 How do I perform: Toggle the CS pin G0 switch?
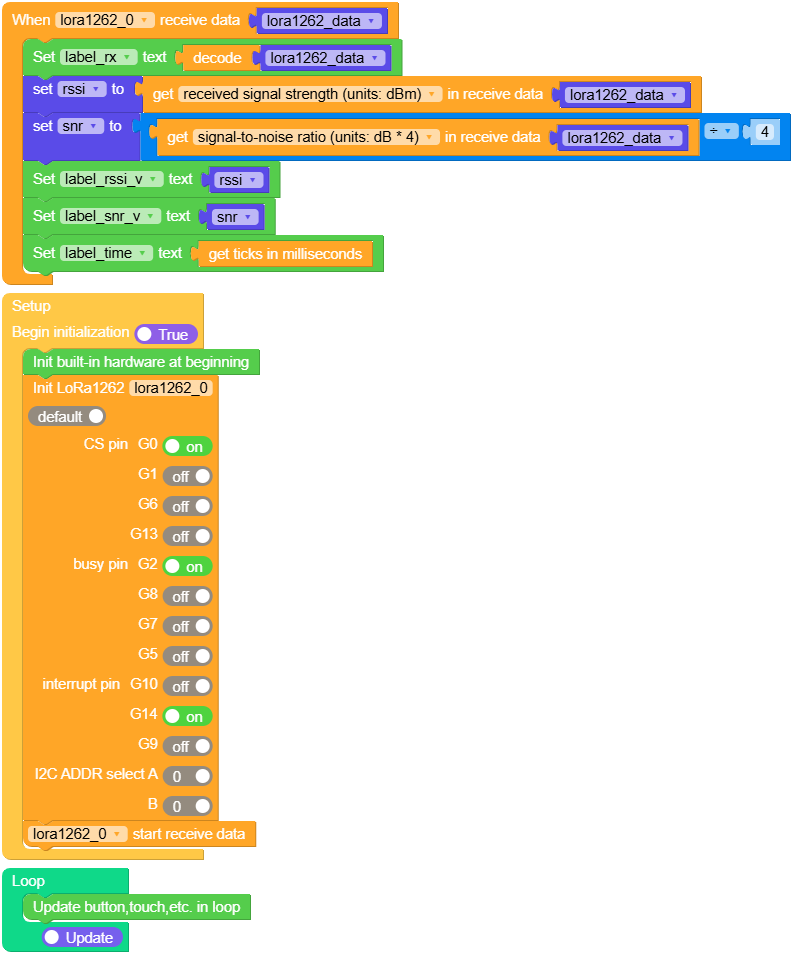tap(187, 447)
